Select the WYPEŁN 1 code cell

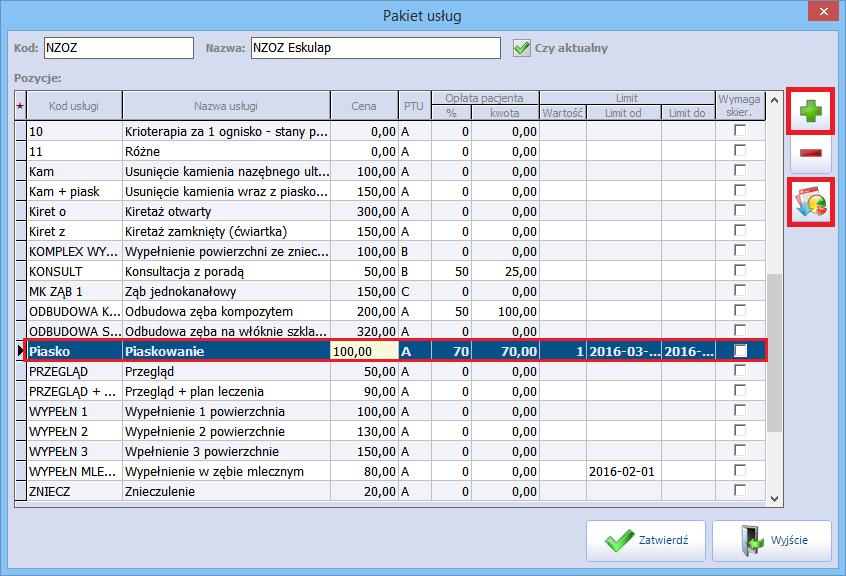(x=74, y=412)
